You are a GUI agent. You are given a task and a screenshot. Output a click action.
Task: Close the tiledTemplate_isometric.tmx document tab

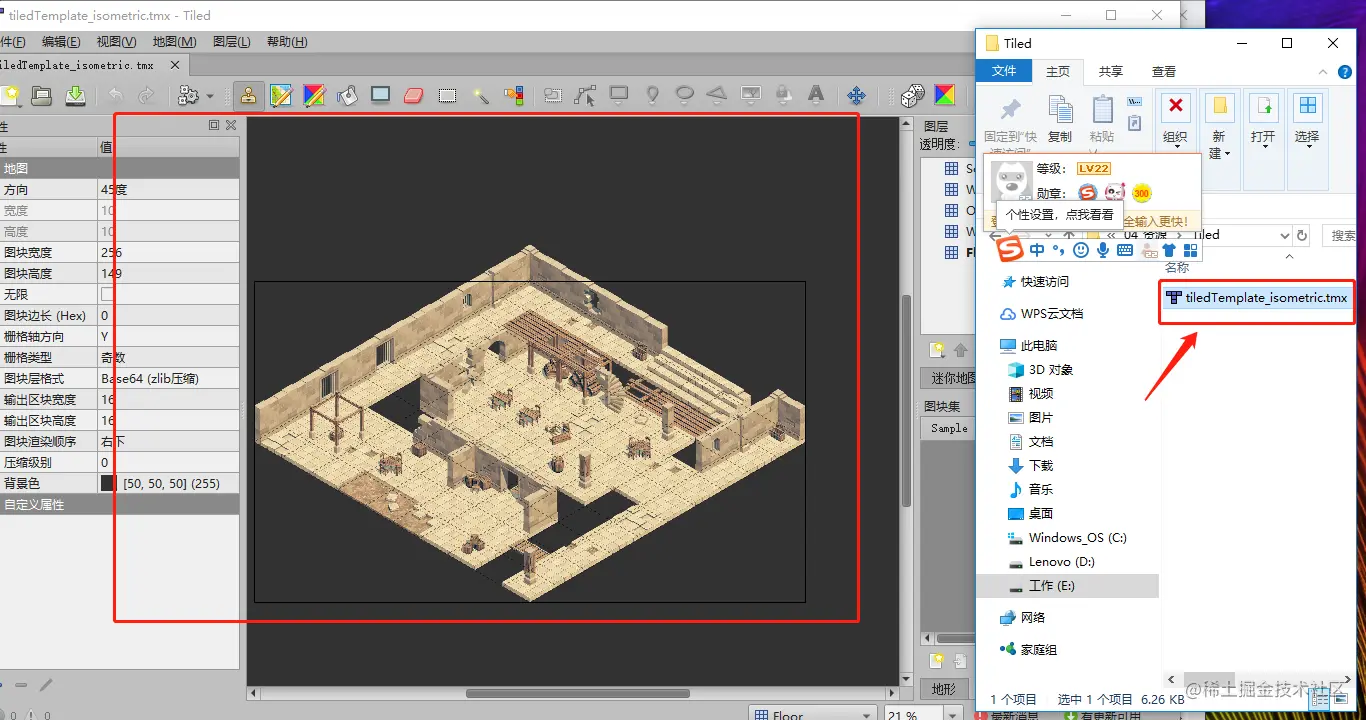175,65
